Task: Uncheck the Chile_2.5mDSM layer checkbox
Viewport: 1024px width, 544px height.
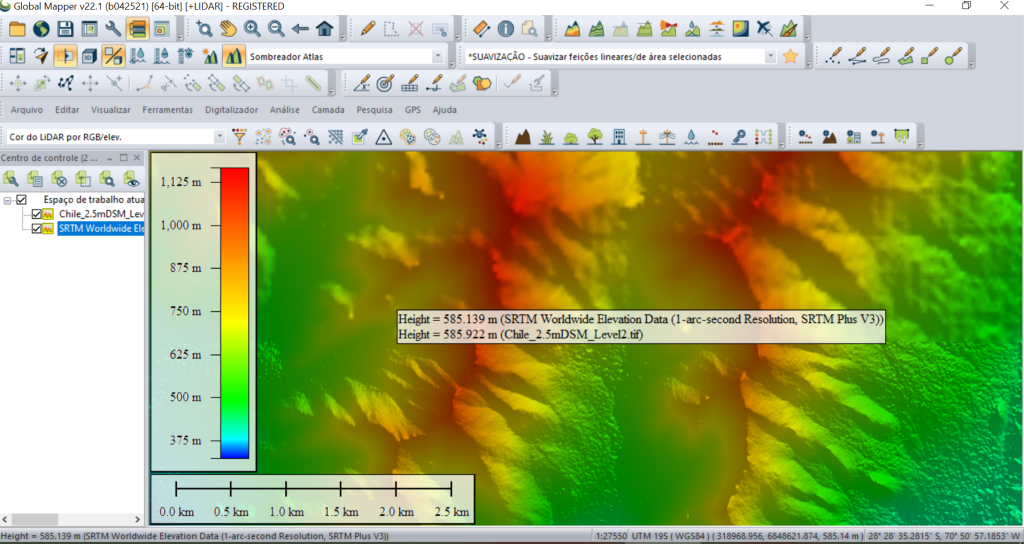Action: click(37, 214)
